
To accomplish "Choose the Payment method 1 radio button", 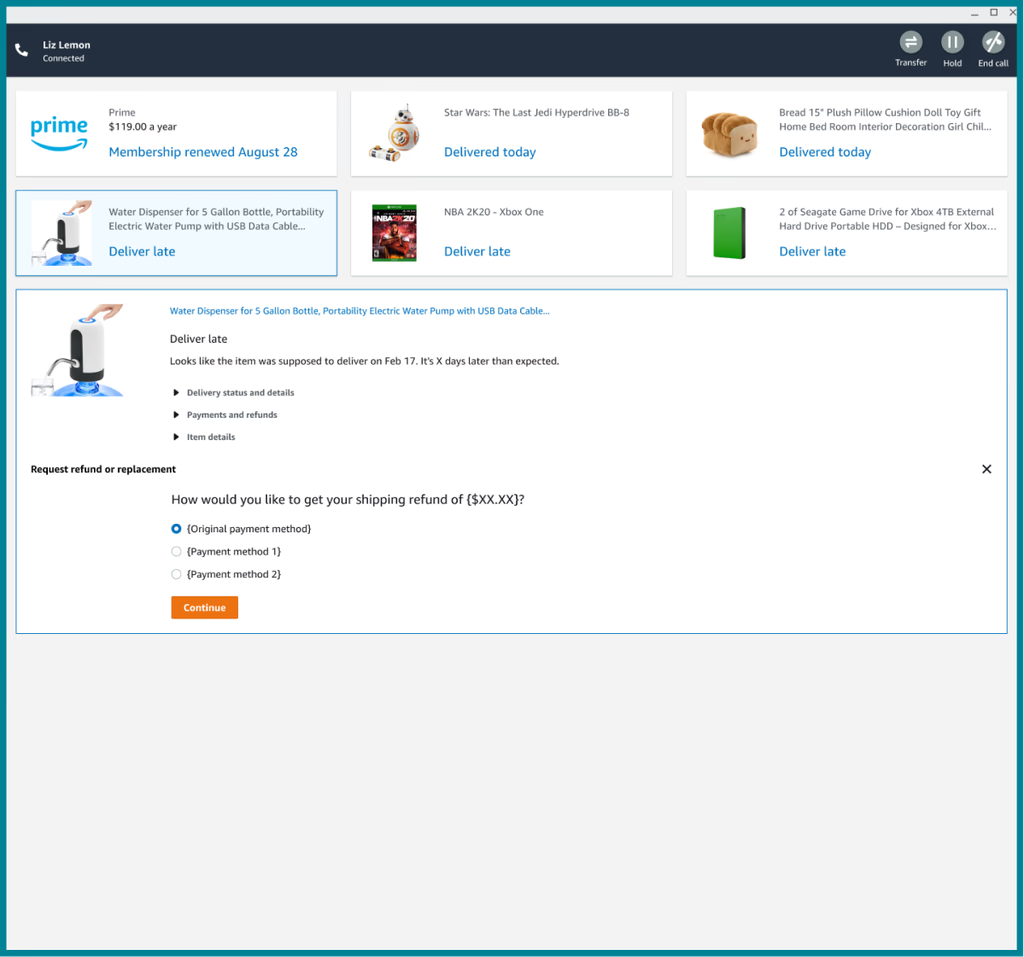I will tap(177, 552).
